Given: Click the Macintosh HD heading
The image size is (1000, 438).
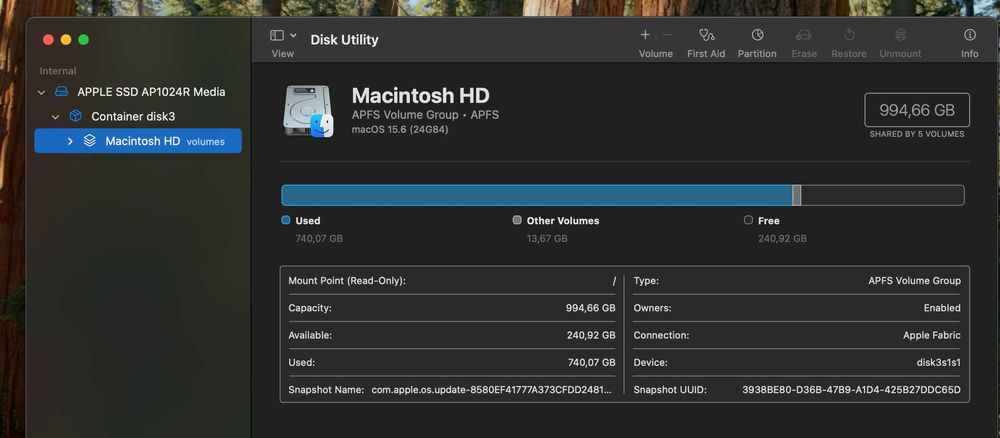Looking at the screenshot, I should click(x=420, y=96).
